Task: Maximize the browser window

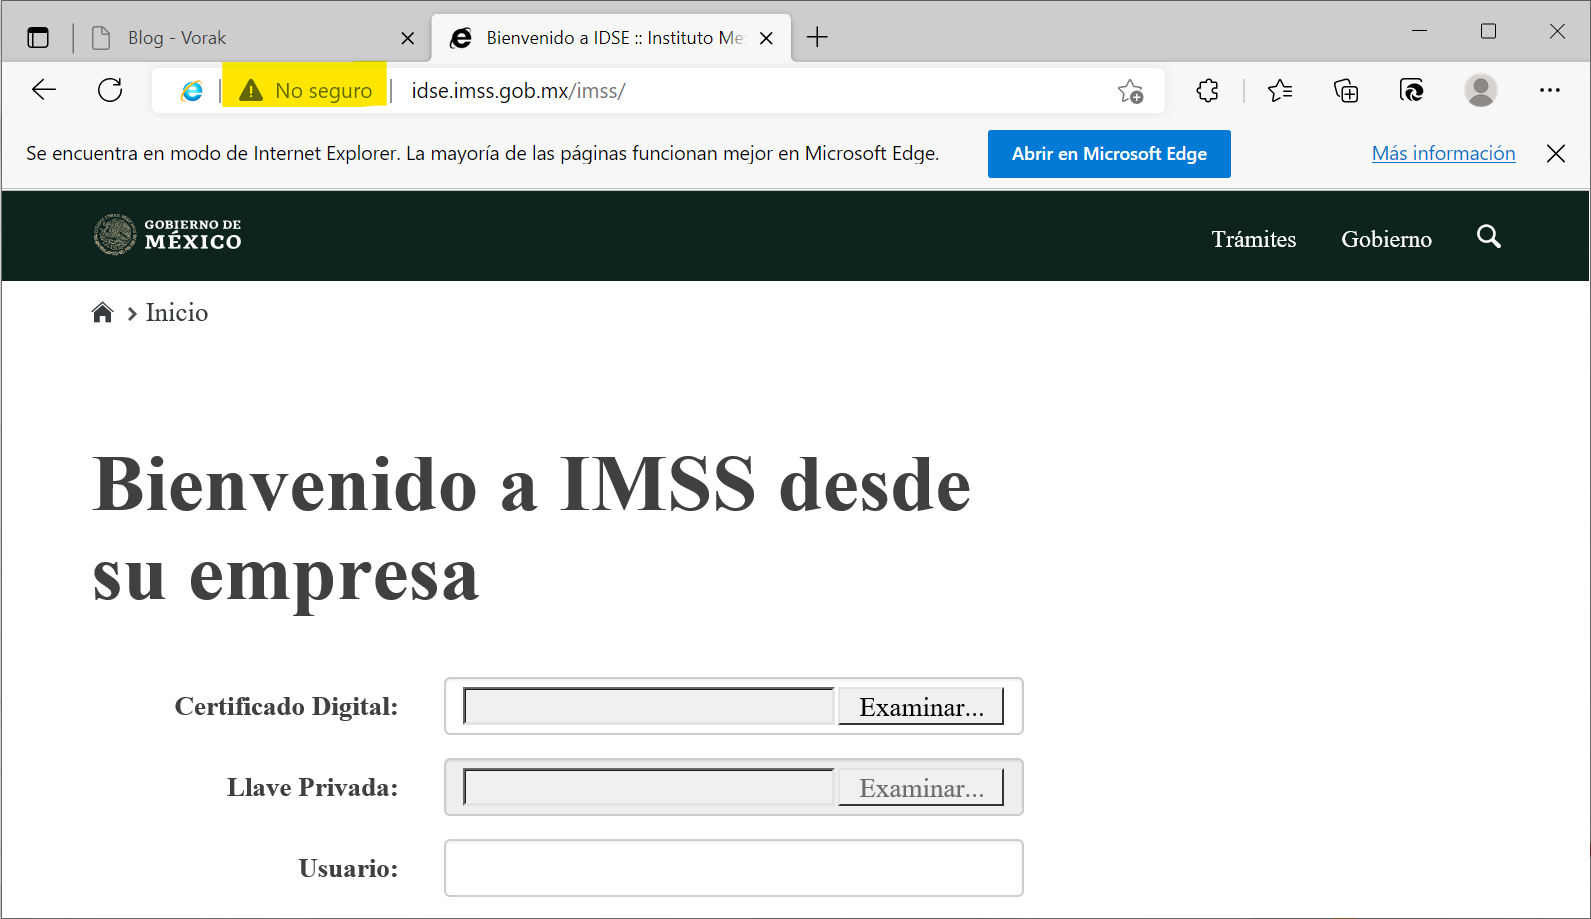Action: pos(1488,31)
